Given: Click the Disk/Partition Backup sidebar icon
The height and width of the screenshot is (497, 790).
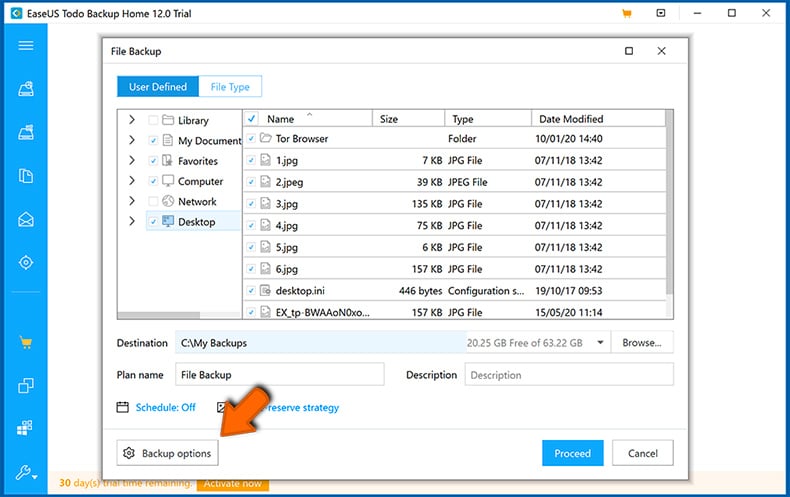Looking at the screenshot, I should (x=26, y=89).
